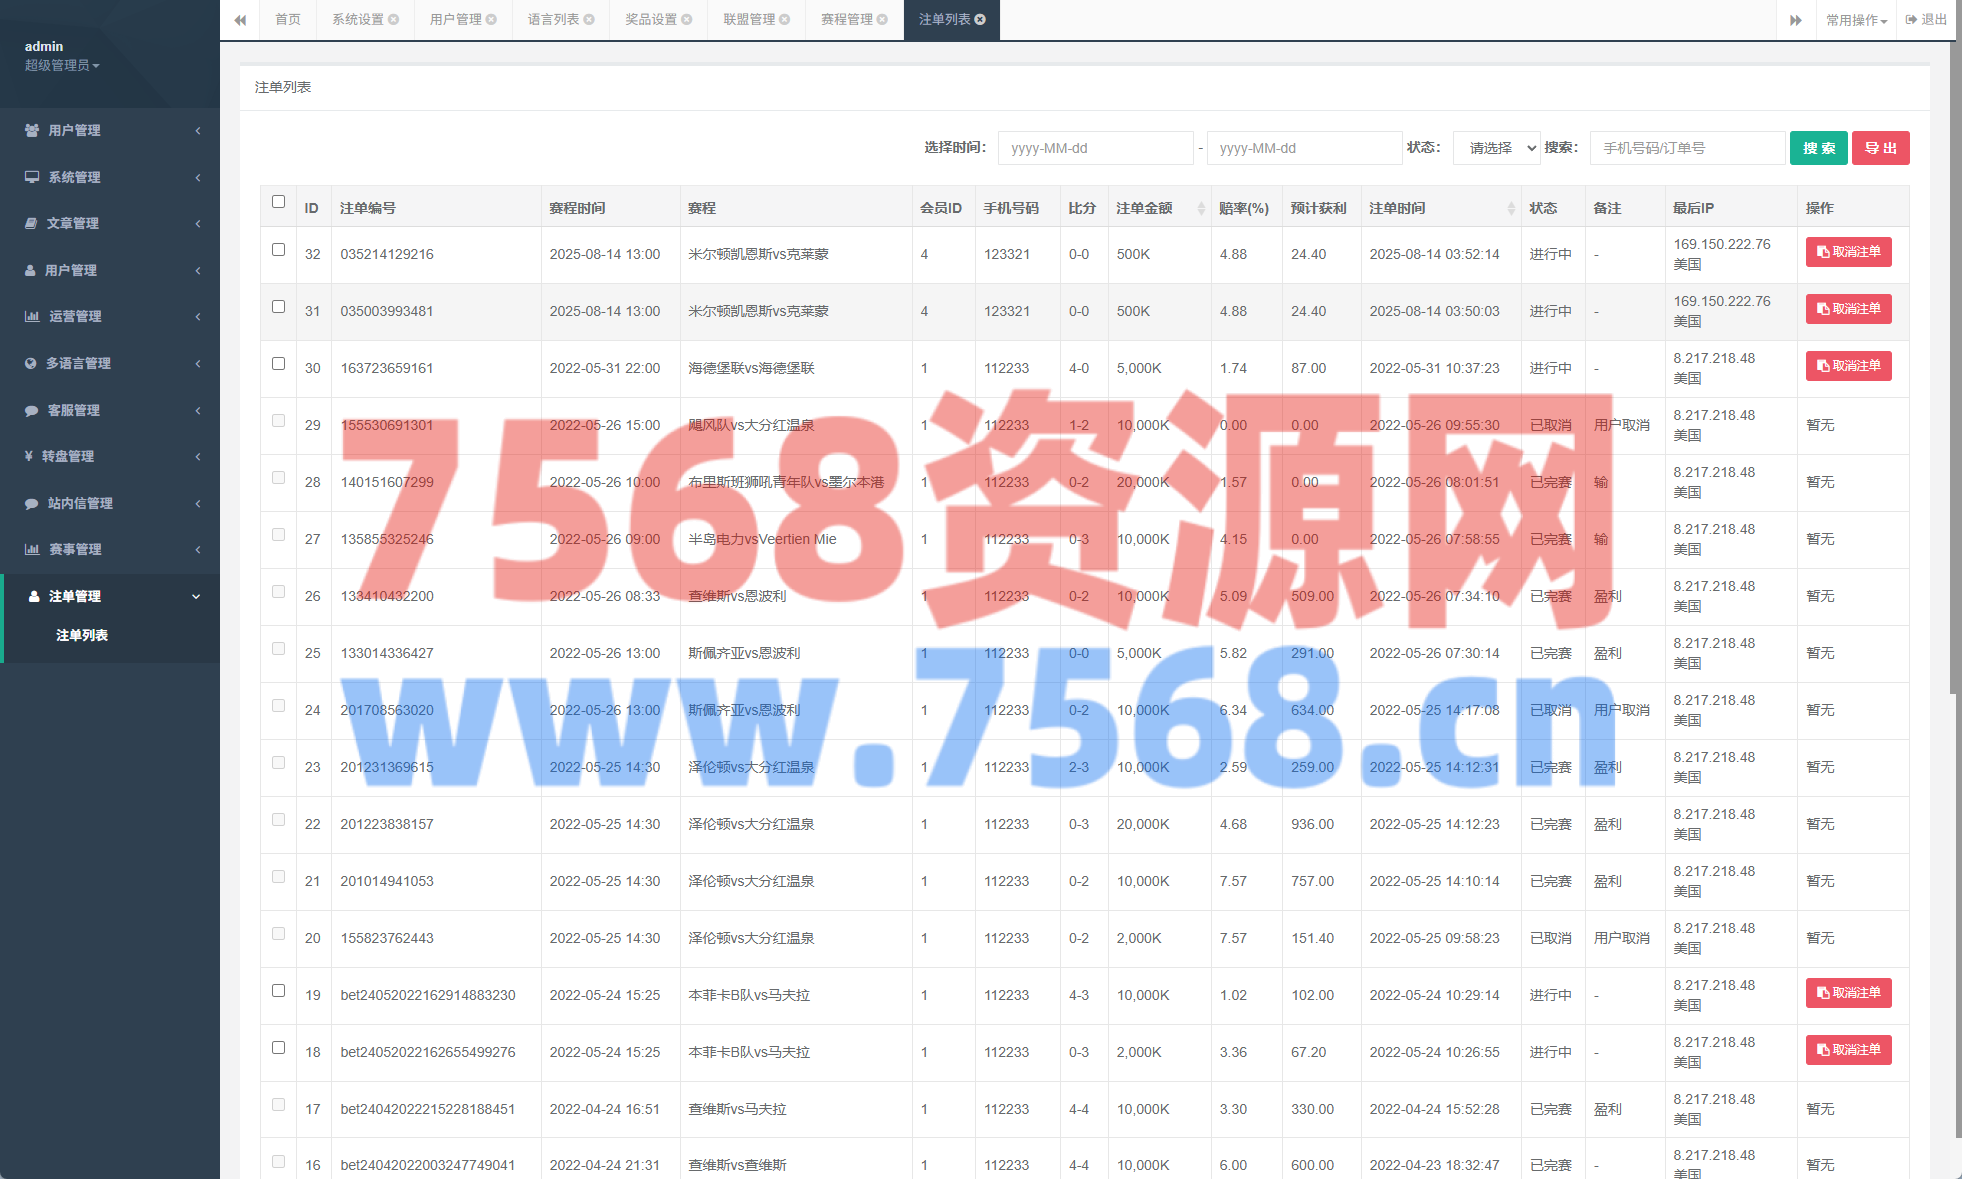
Task: Click the 多语言管理 globe icon in the sidebar
Action: tap(31, 363)
